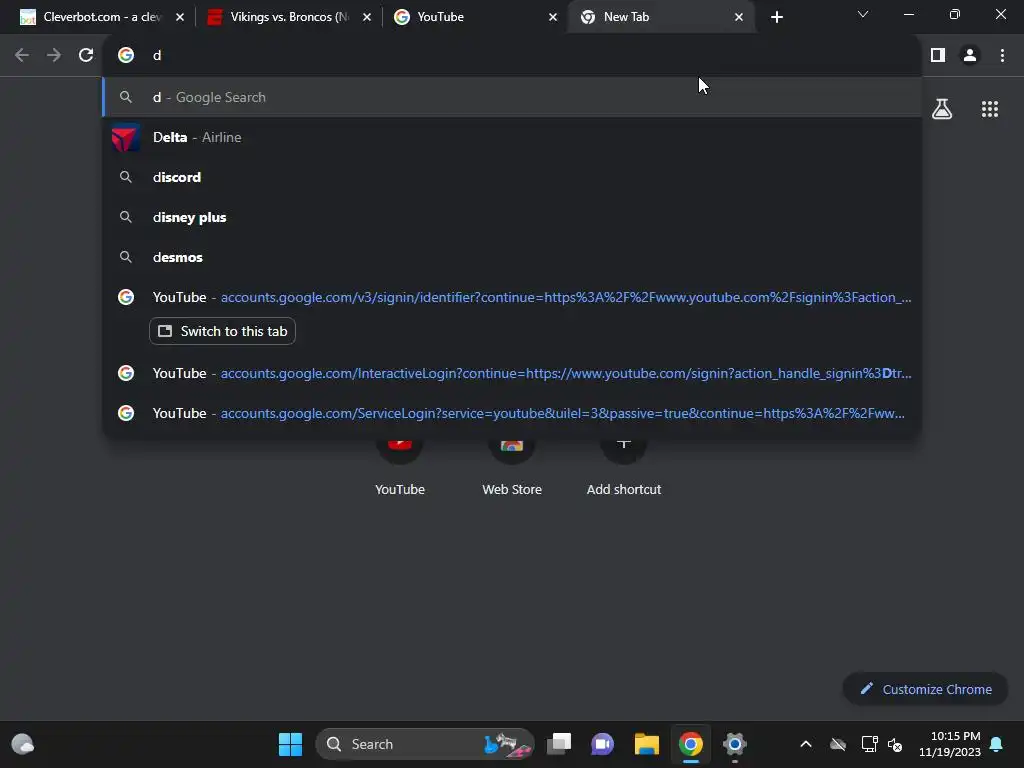Click the muted volume tray icon
1024x768 pixels.
pos(895,744)
